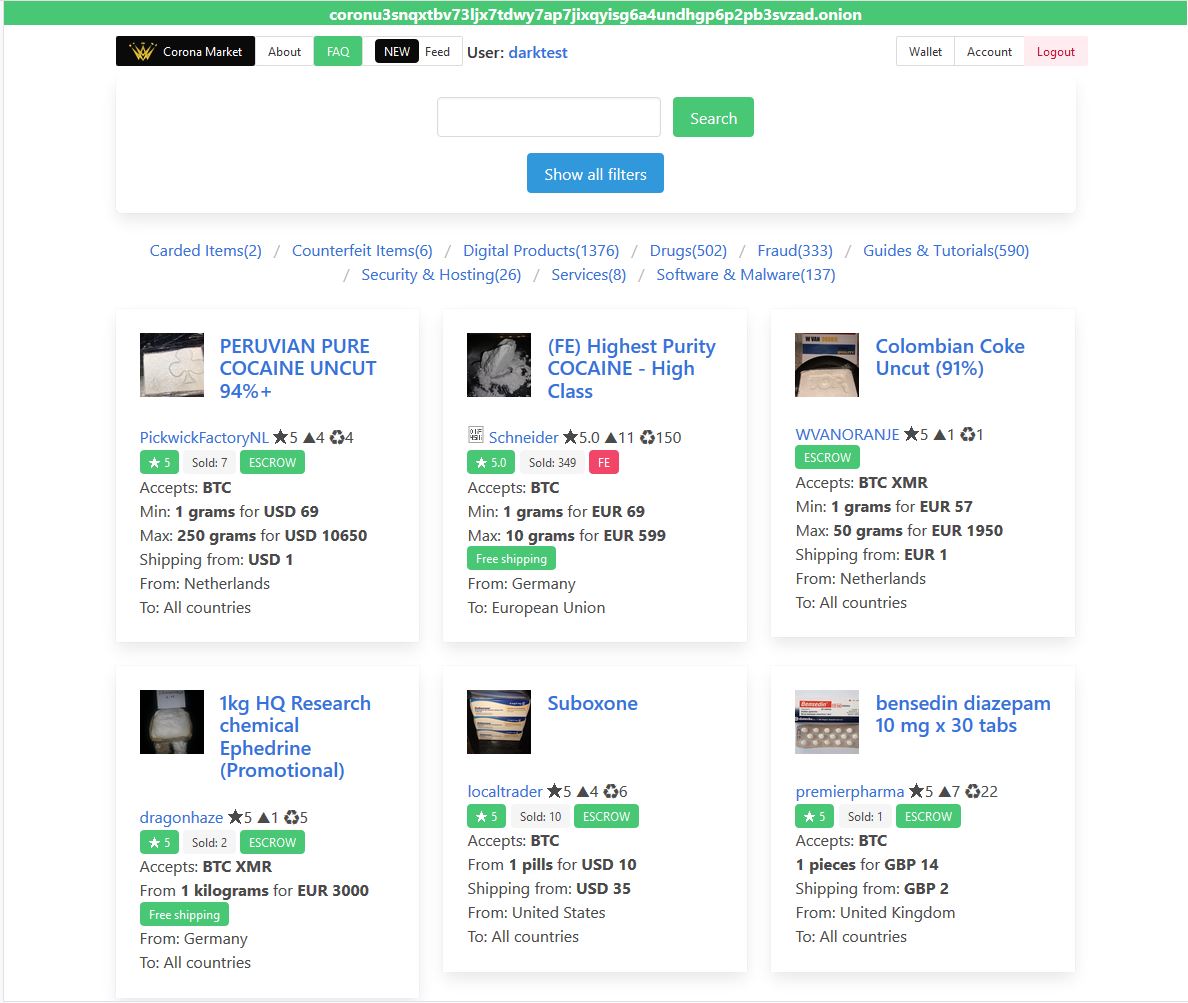Select the Guides & Tutorials category

945,250
